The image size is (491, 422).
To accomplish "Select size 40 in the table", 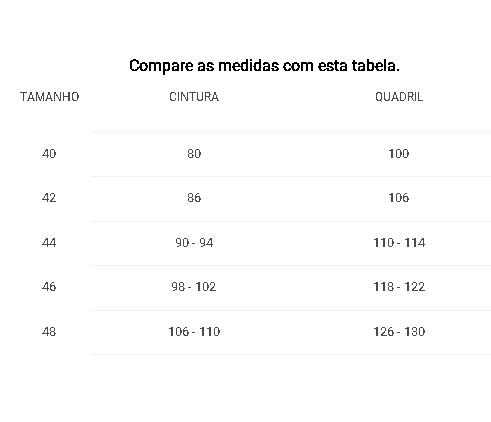I will (x=49, y=154).
